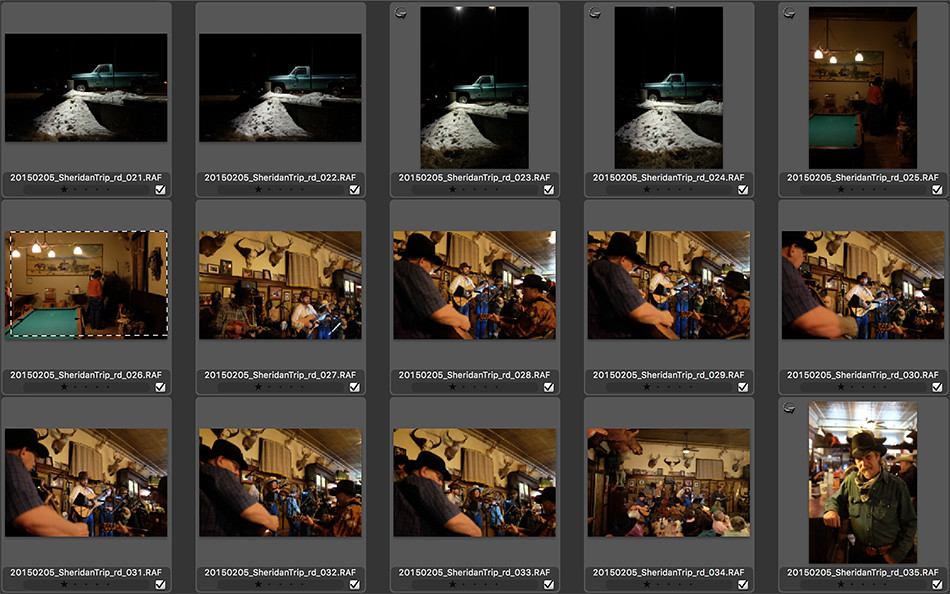Click the filename 20150205_SheridanTrip_rd_023.RAF
This screenshot has height=594, width=950.
474,178
